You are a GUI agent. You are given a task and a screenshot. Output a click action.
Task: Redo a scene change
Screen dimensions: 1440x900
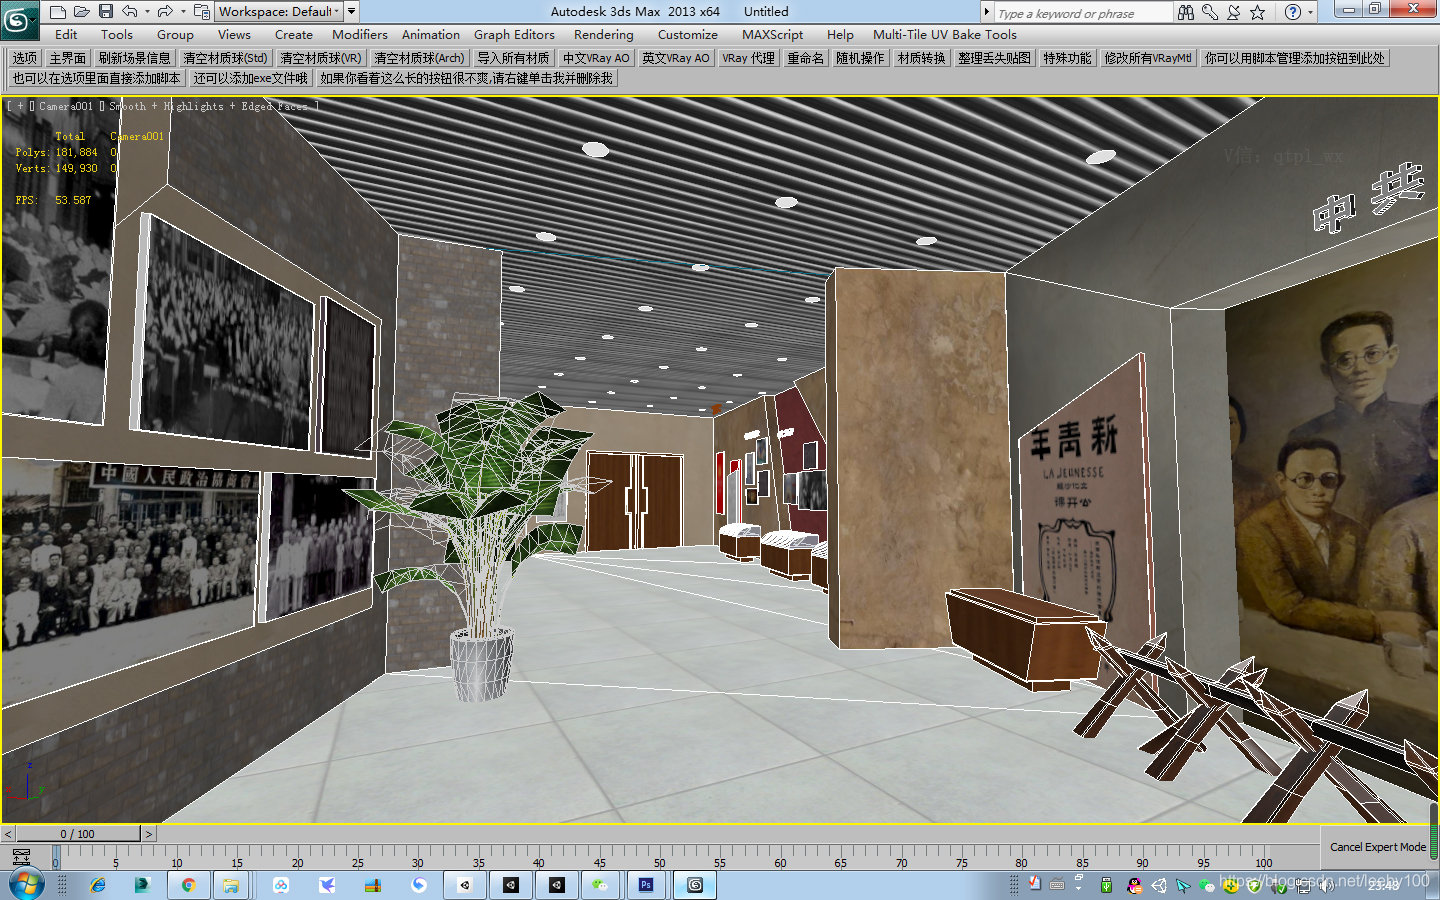166,12
